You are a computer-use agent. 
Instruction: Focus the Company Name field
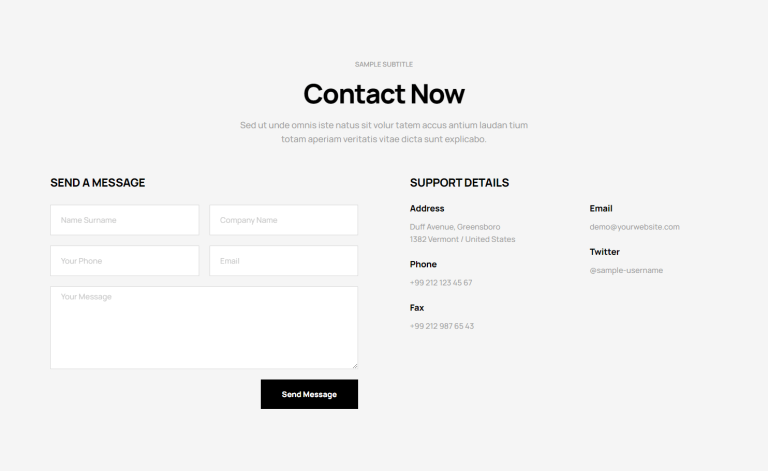tap(283, 220)
